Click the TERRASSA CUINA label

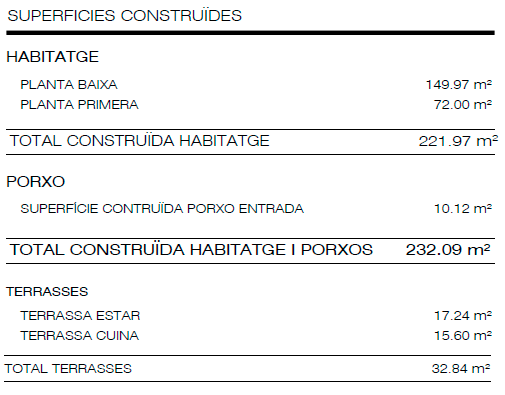click(x=80, y=336)
